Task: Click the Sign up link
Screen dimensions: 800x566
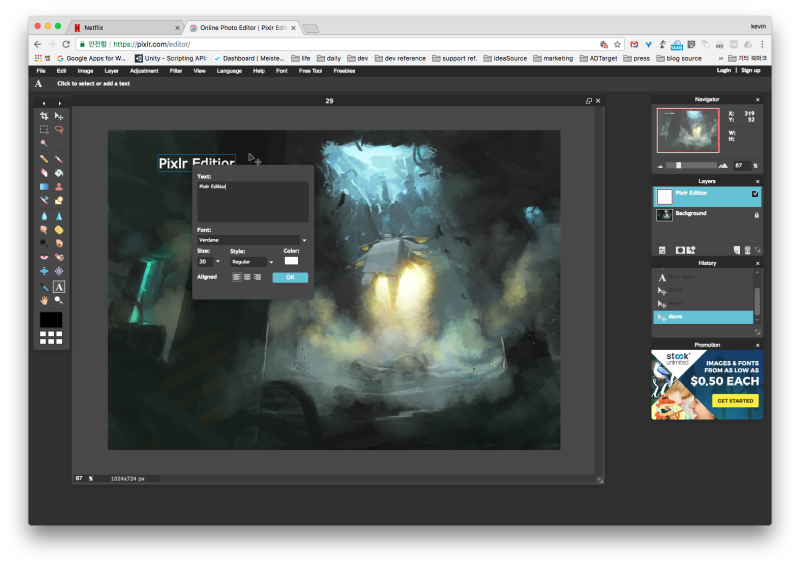Action: coord(751,70)
